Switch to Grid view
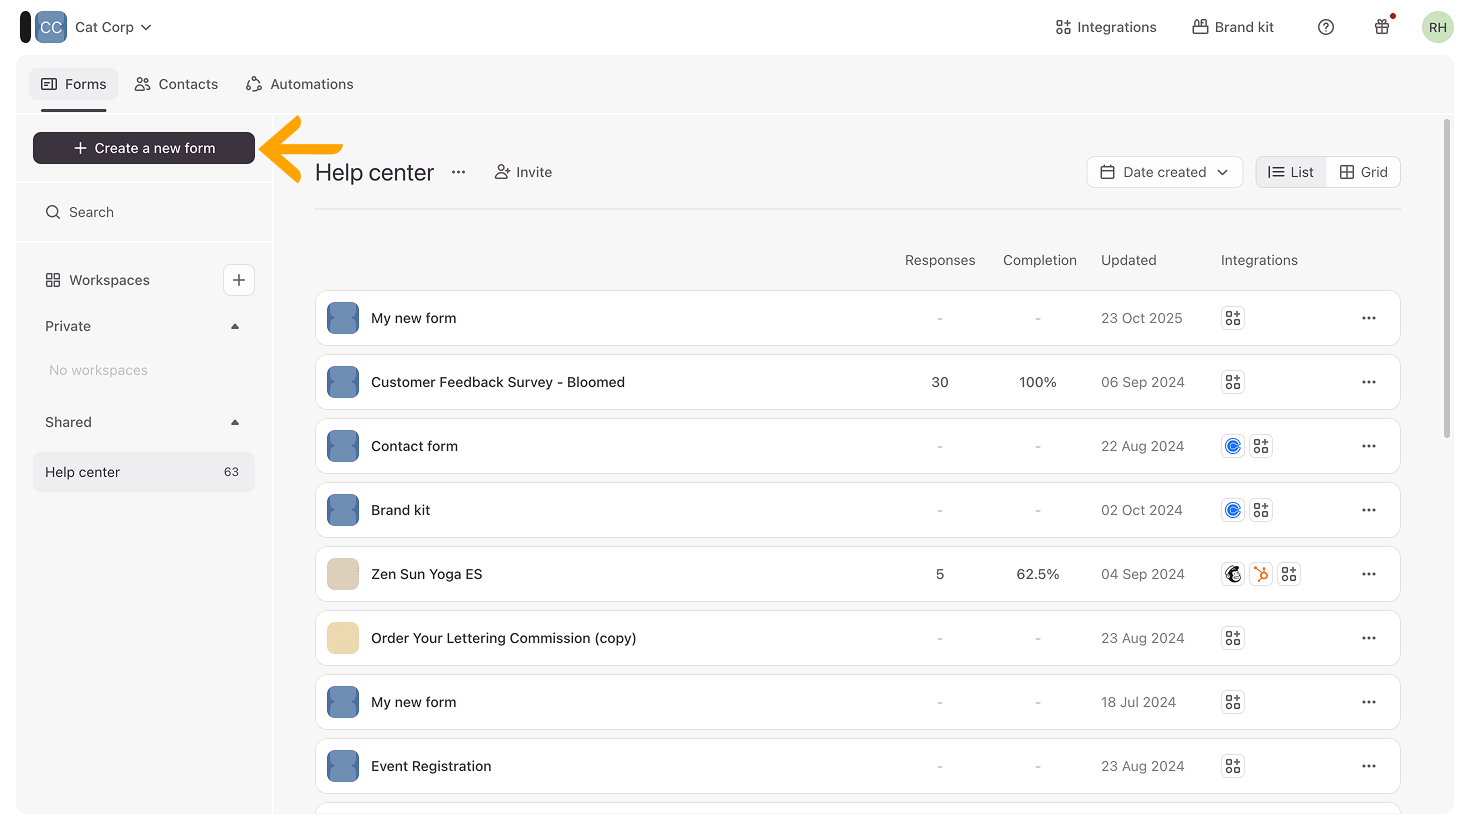The image size is (1470, 830). tap(1363, 172)
